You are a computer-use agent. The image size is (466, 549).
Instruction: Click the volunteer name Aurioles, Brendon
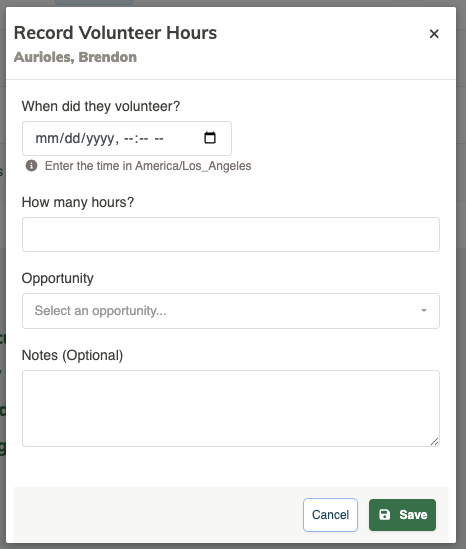pyautogui.click(x=75, y=57)
